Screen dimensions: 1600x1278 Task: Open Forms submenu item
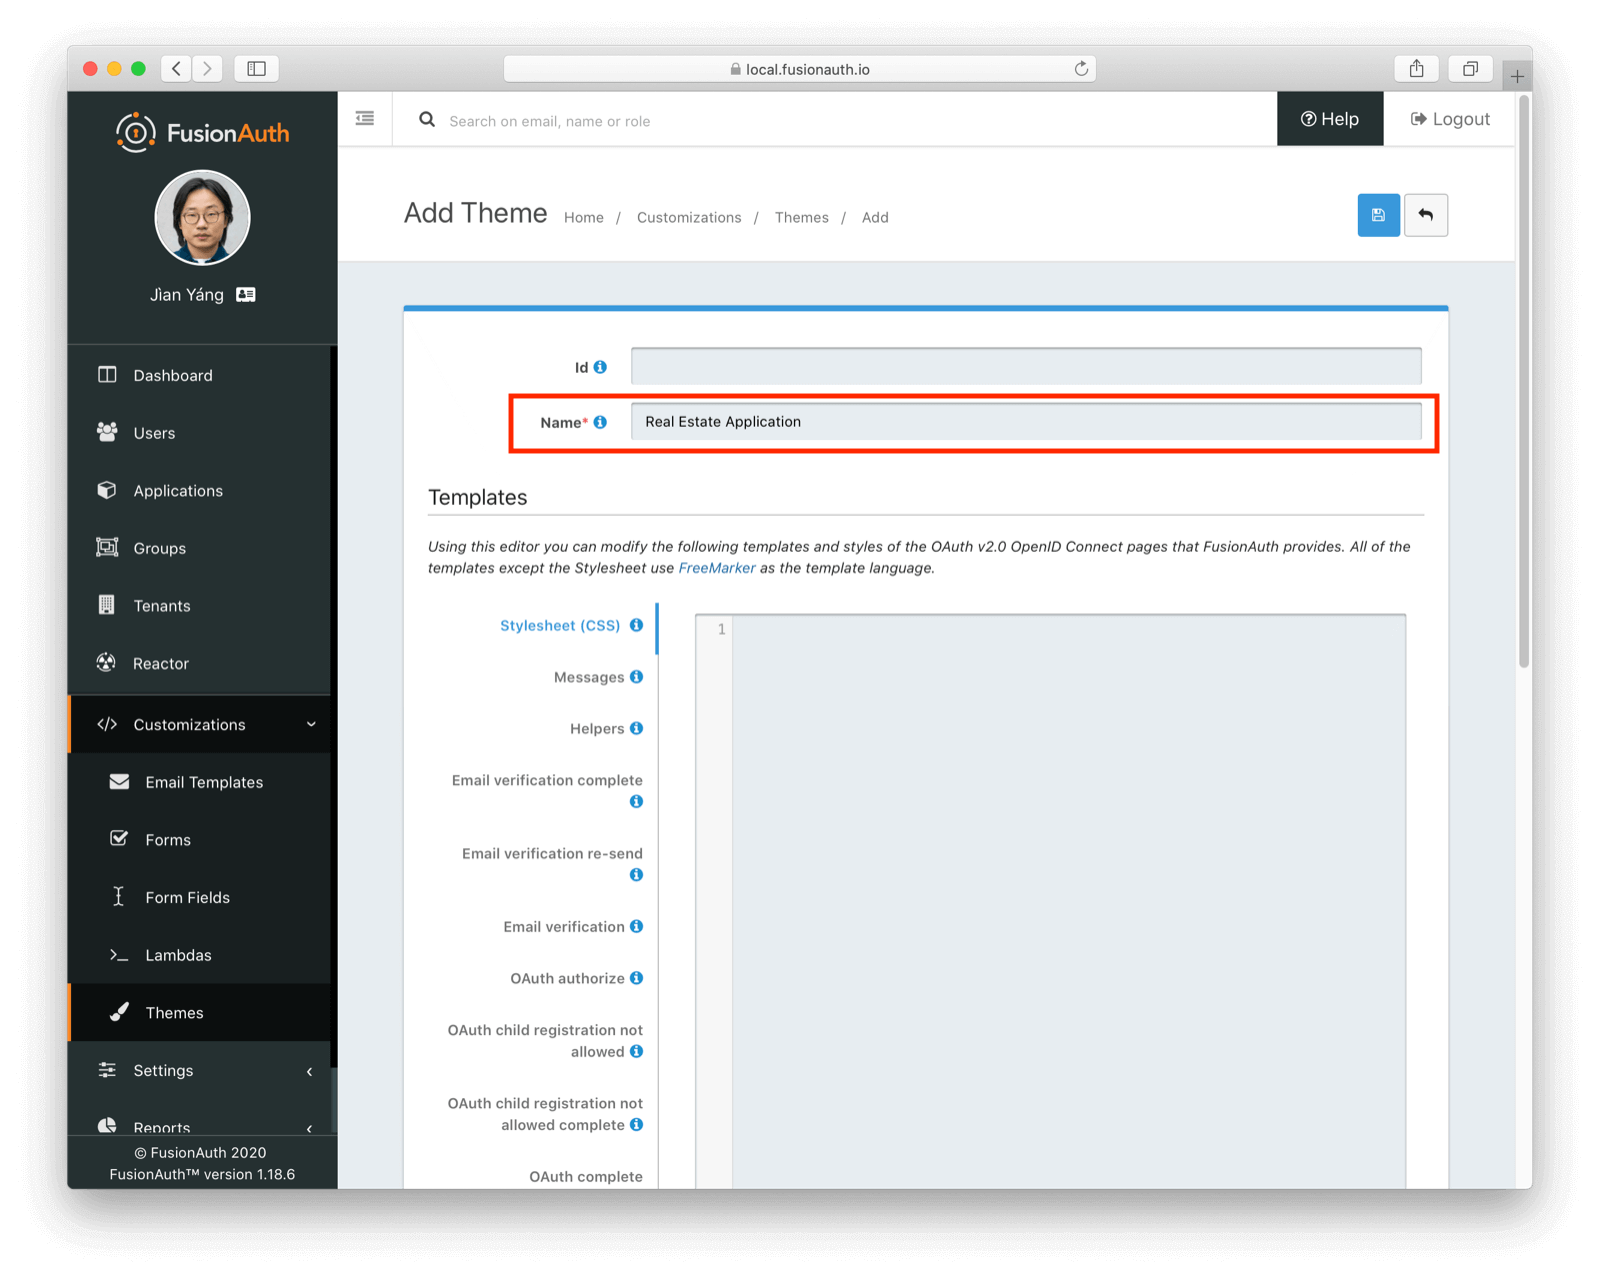pyautogui.click(x=200, y=840)
